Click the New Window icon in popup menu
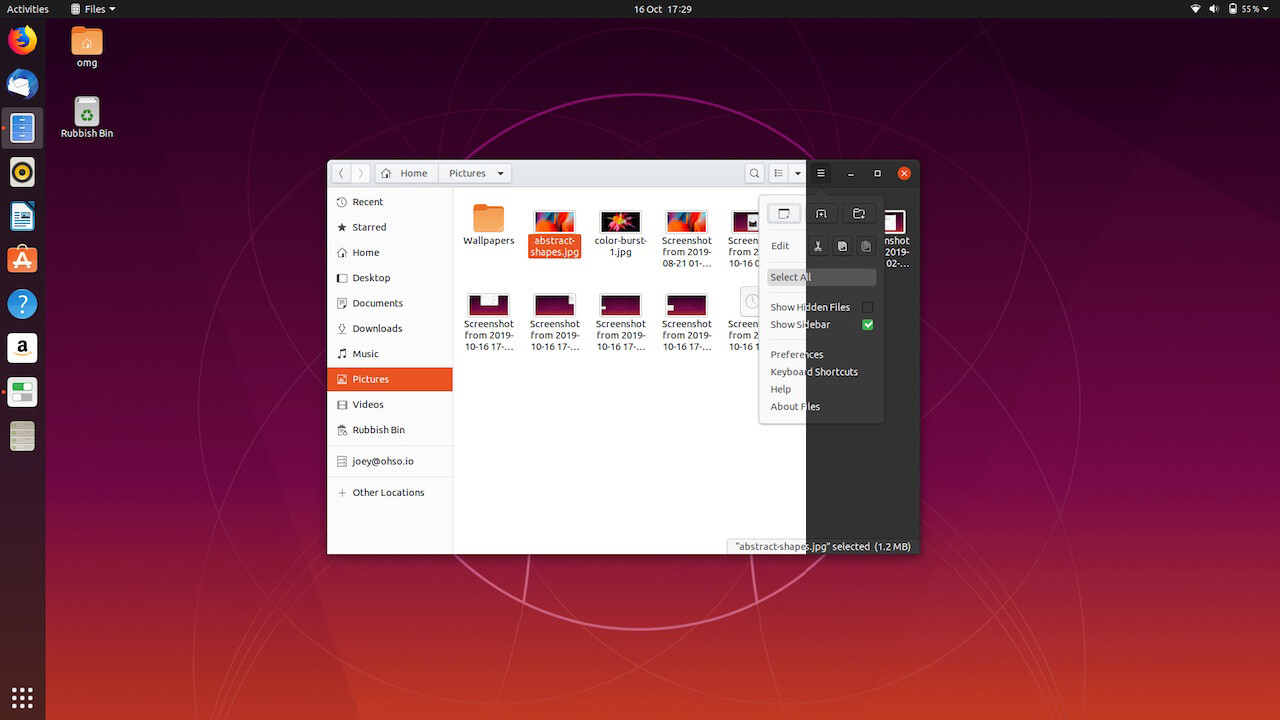This screenshot has width=1280, height=720. tap(784, 214)
